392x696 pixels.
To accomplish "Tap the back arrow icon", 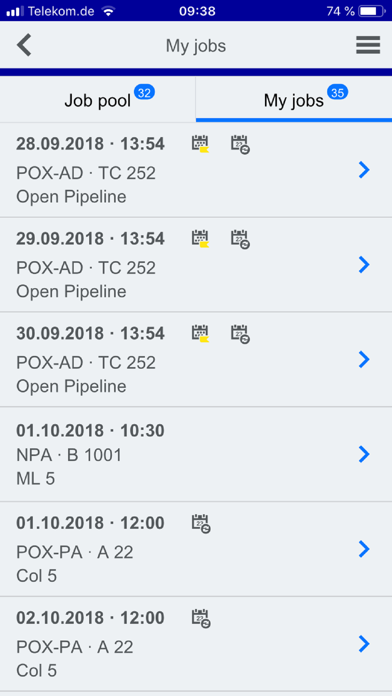I will [x=24, y=45].
